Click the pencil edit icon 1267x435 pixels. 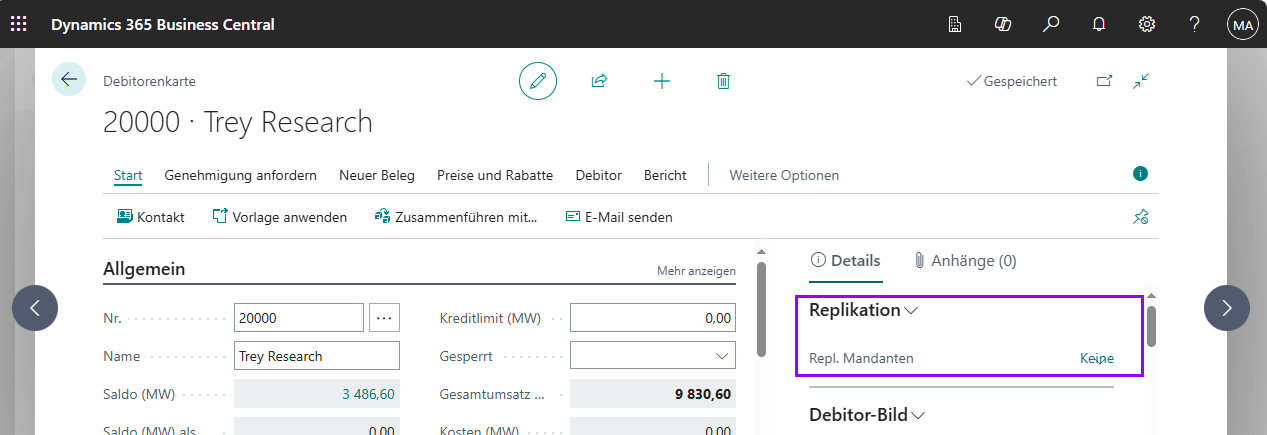(x=538, y=81)
